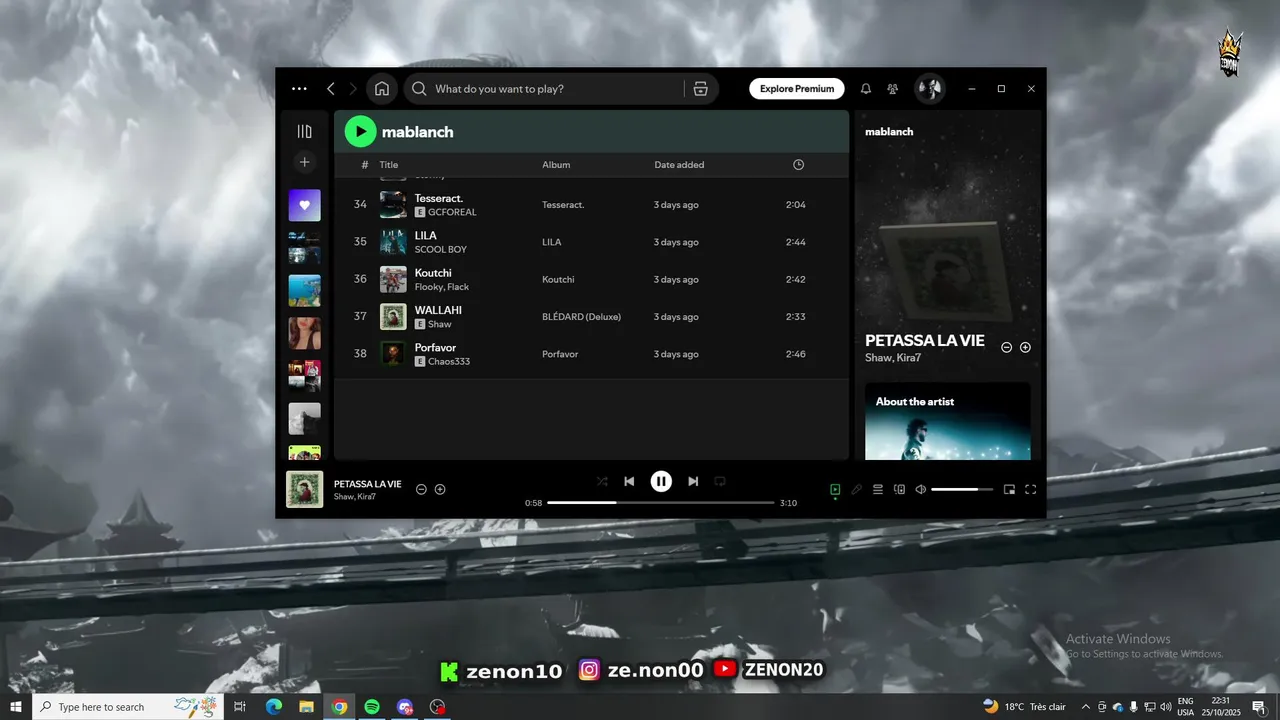Select track 'Porfavor' title
Screen dimensions: 1280x720
coord(435,348)
